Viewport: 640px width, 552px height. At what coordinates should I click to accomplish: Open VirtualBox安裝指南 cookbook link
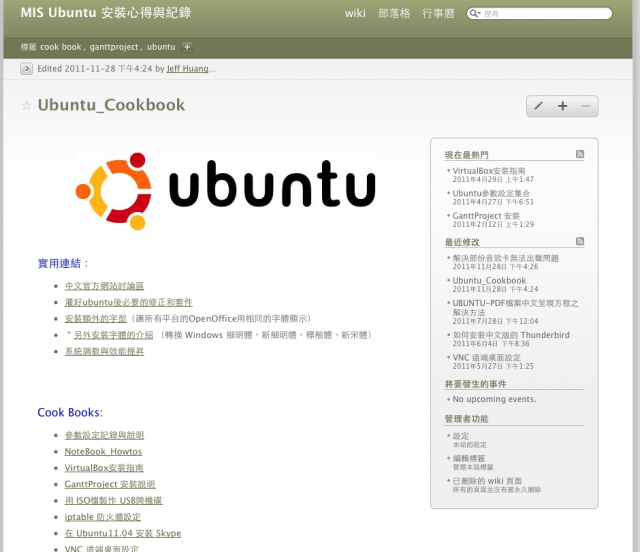104,468
